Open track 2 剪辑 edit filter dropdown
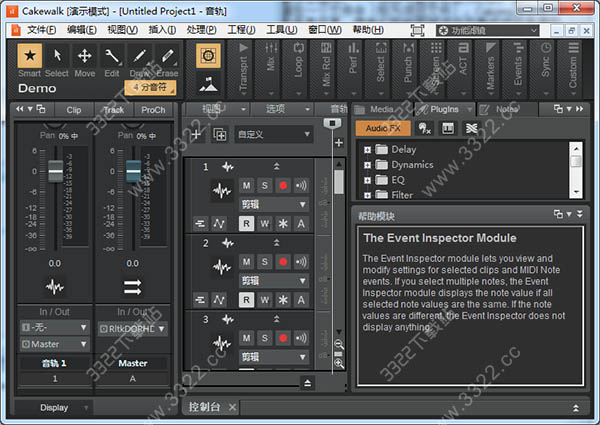Image resolution: width=600 pixels, height=425 pixels. point(274,281)
